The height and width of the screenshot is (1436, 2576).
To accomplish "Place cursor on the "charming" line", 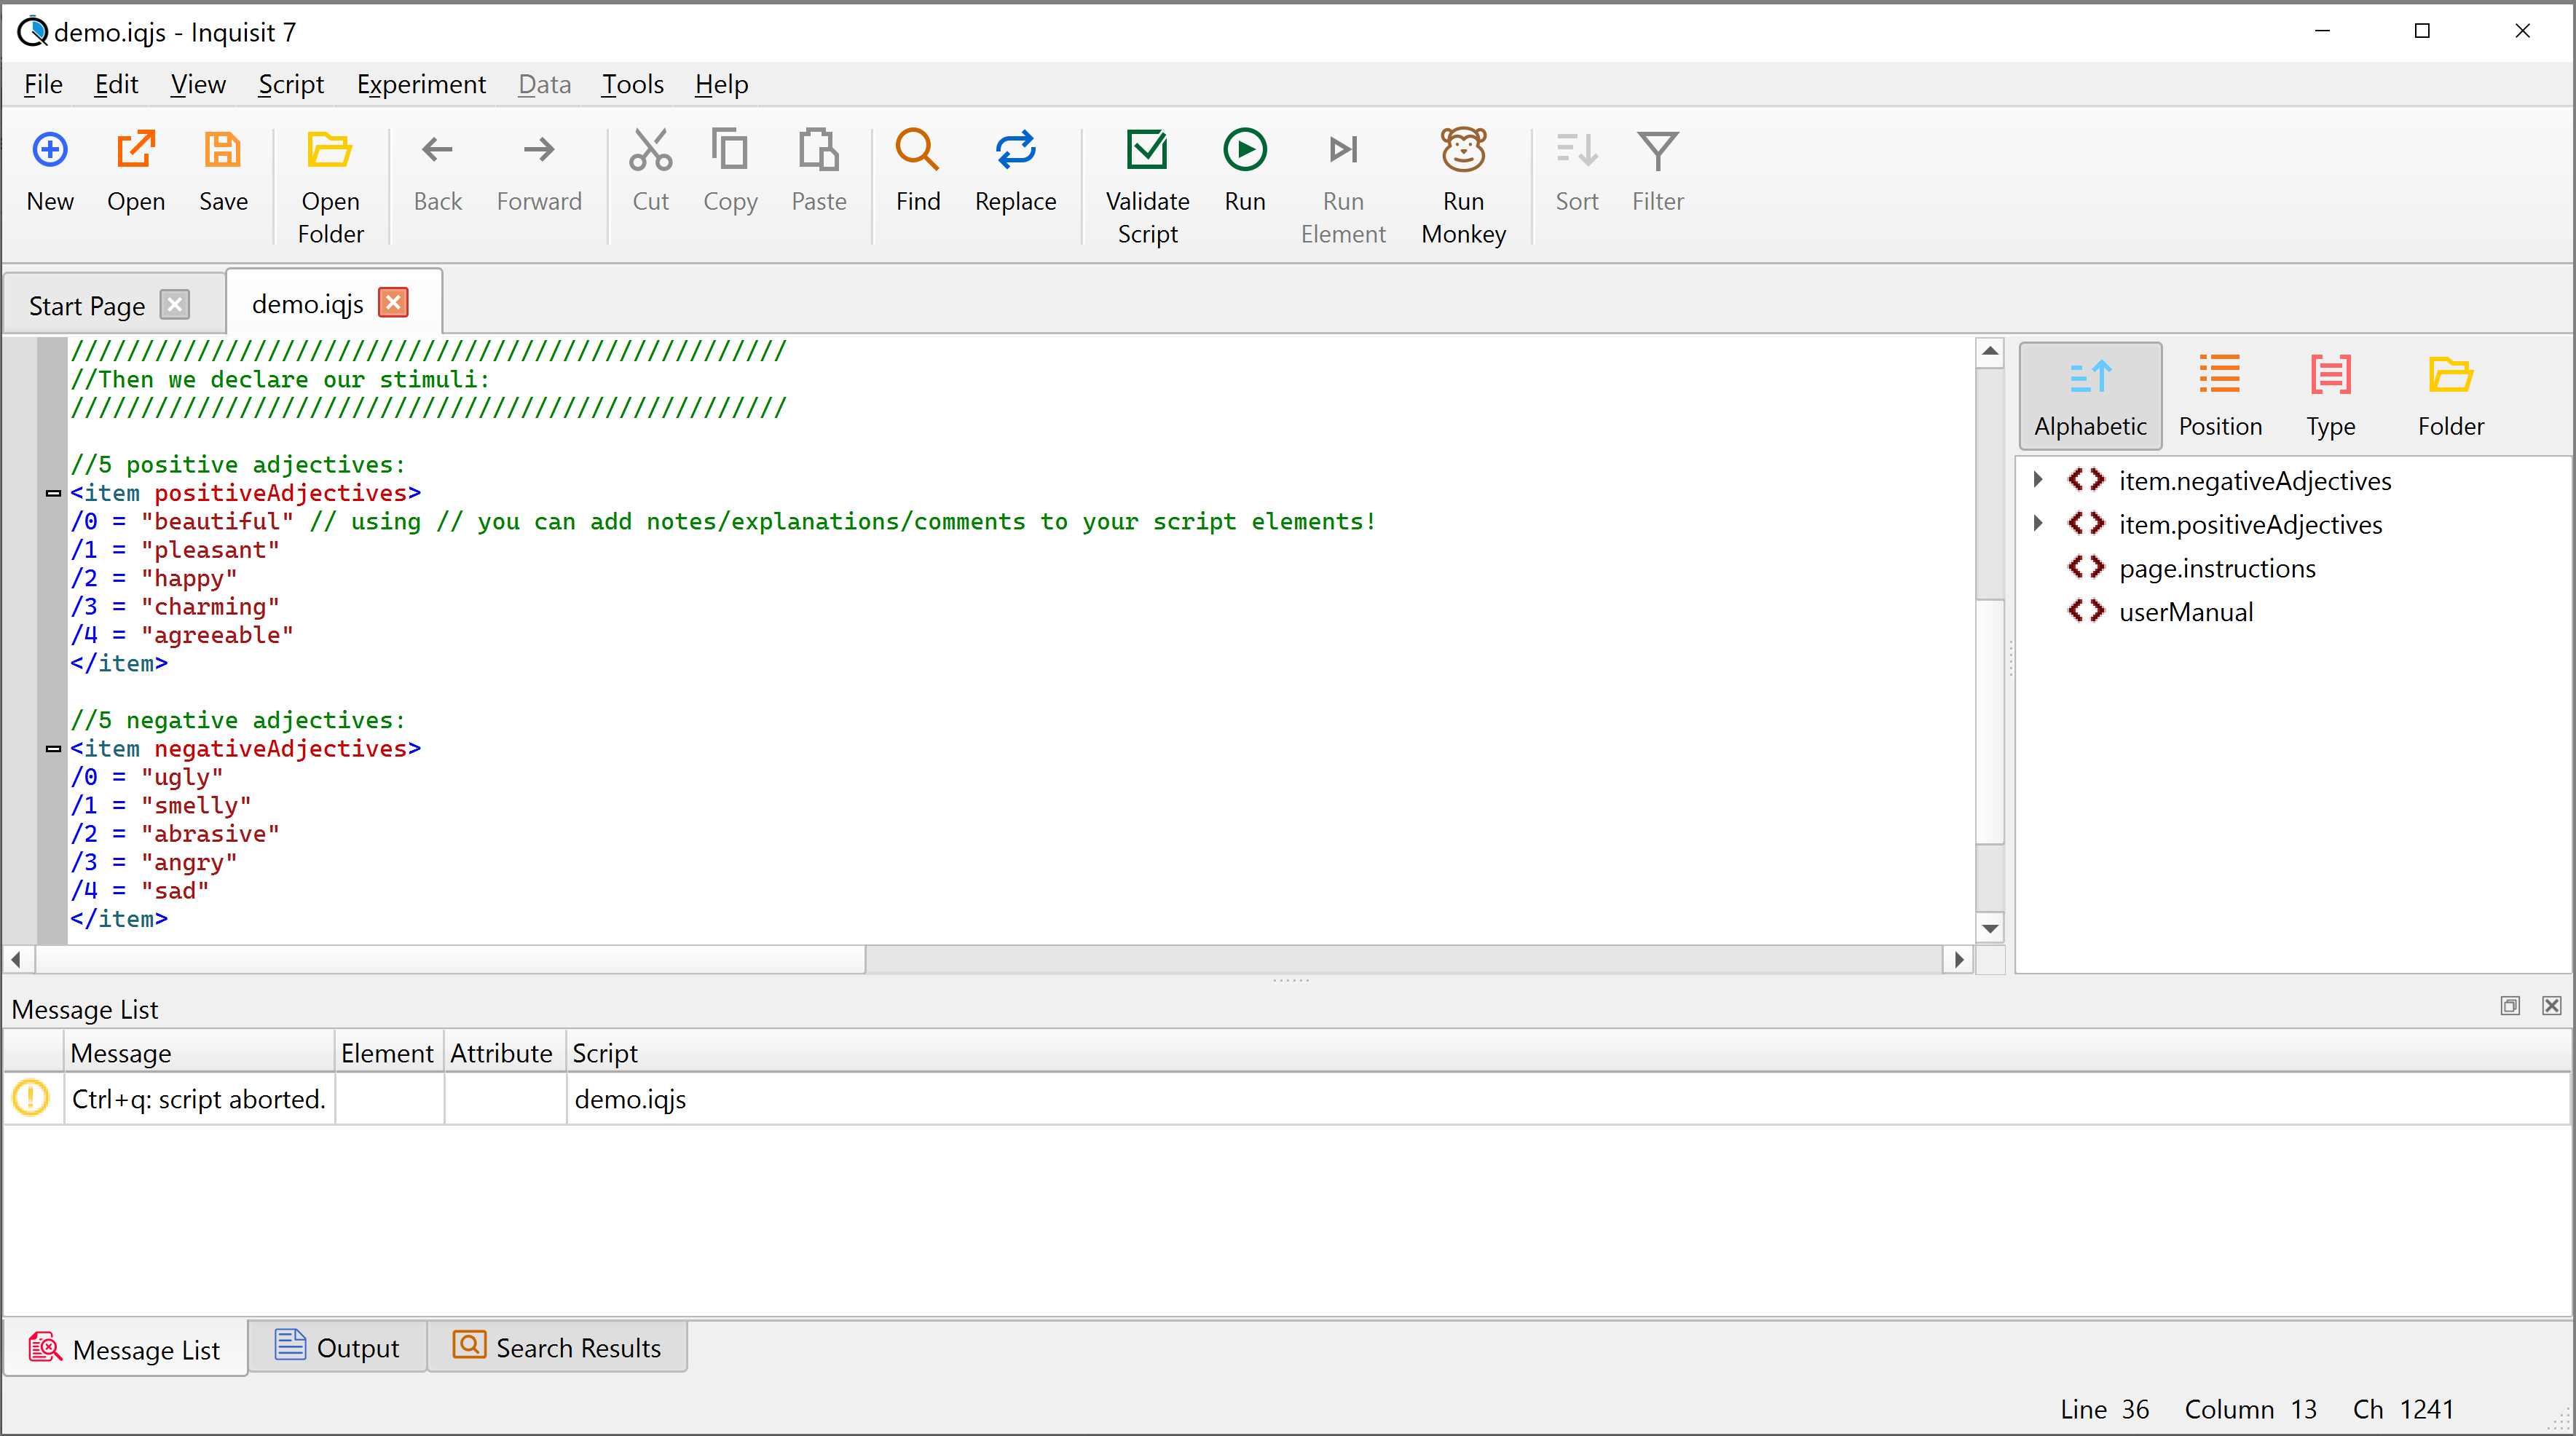I will click(x=175, y=607).
